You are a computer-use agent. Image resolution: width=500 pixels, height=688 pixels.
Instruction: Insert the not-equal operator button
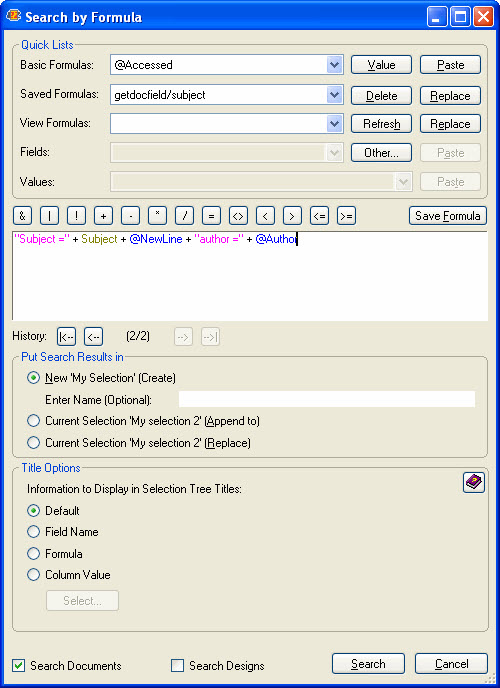(238, 215)
